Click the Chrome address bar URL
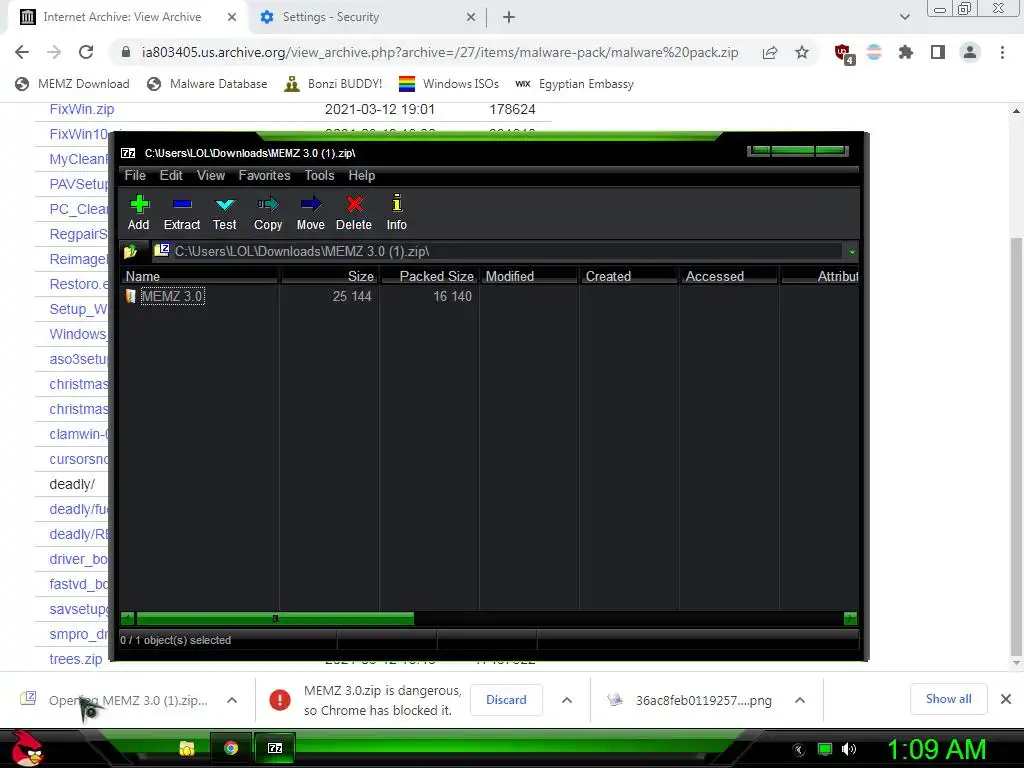This screenshot has height=768, width=1024. pyautogui.click(x=440, y=52)
